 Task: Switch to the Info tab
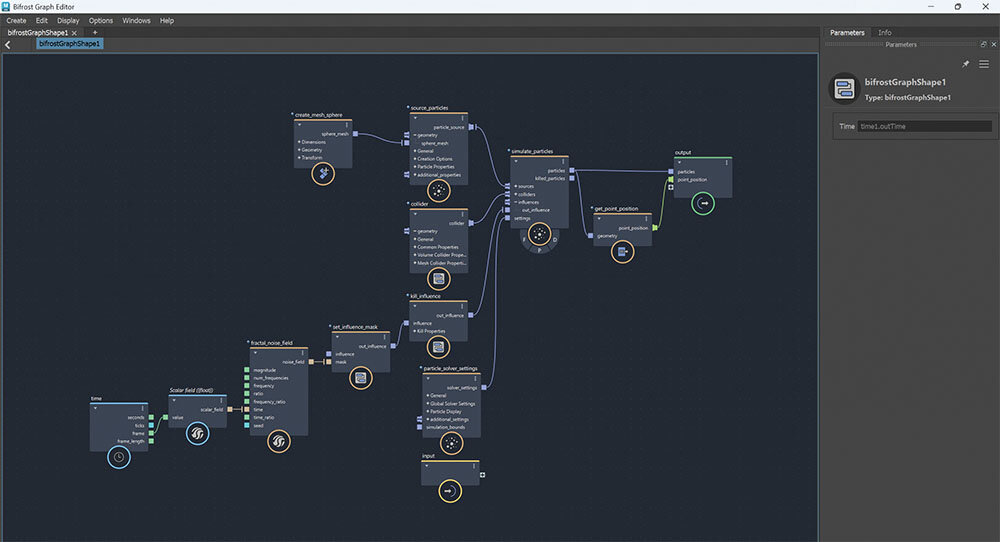point(885,33)
